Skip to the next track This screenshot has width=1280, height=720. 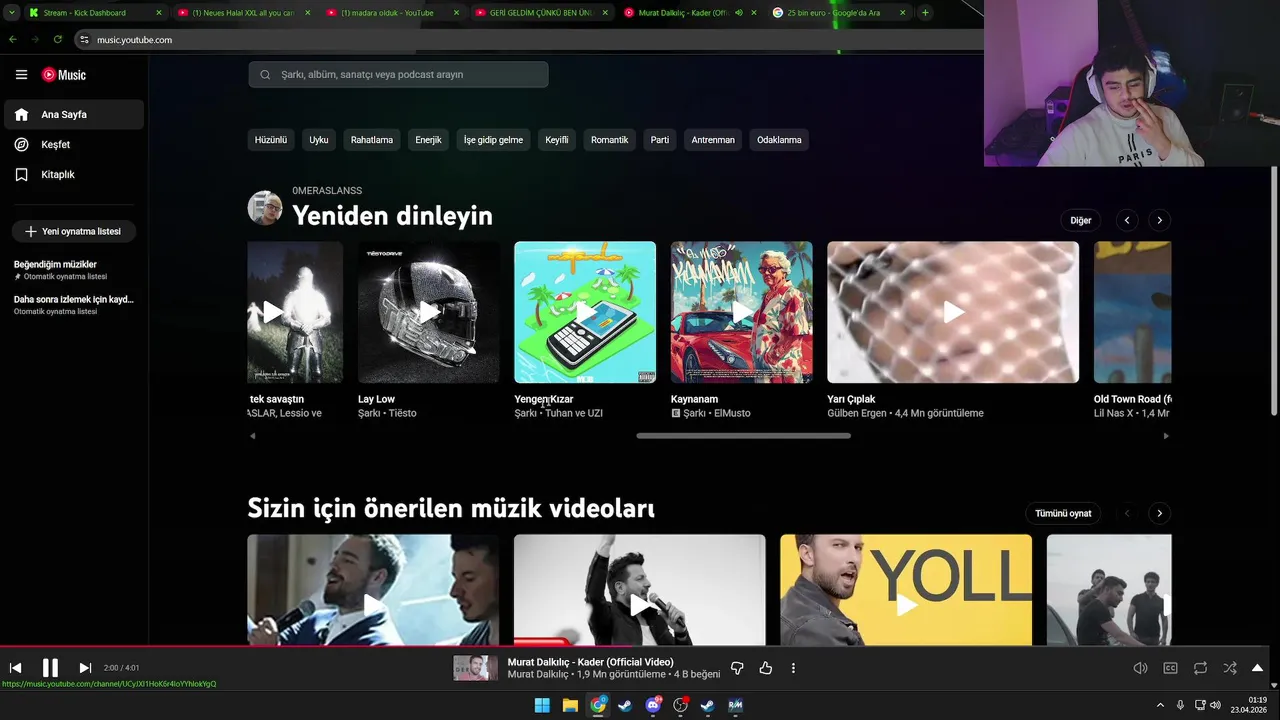[85, 668]
